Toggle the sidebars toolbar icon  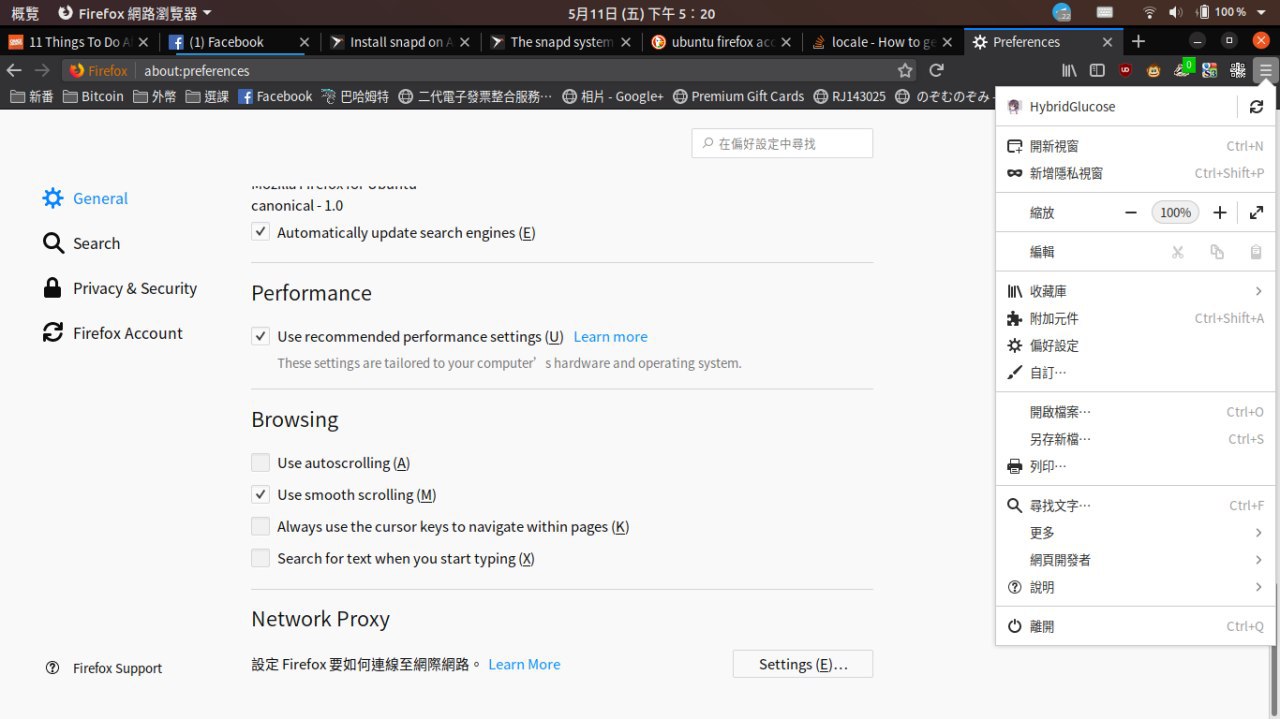click(1097, 71)
